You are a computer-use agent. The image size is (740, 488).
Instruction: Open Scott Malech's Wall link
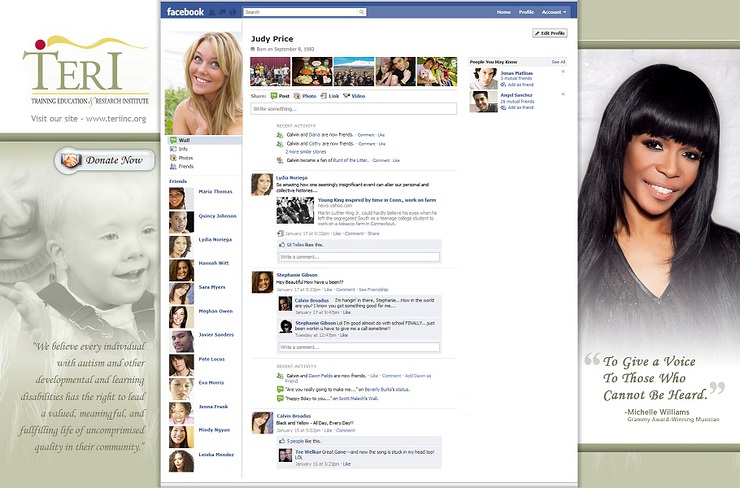pyautogui.click(x=358, y=398)
